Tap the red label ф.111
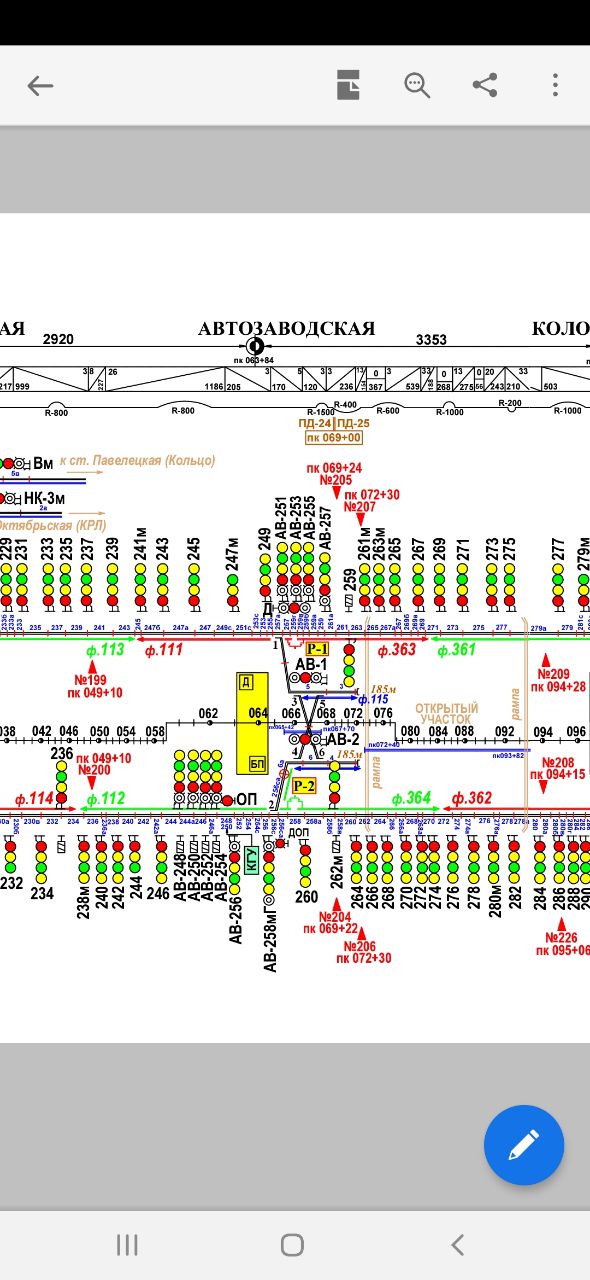Viewport: 590px width, 1280px height. [x=165, y=650]
